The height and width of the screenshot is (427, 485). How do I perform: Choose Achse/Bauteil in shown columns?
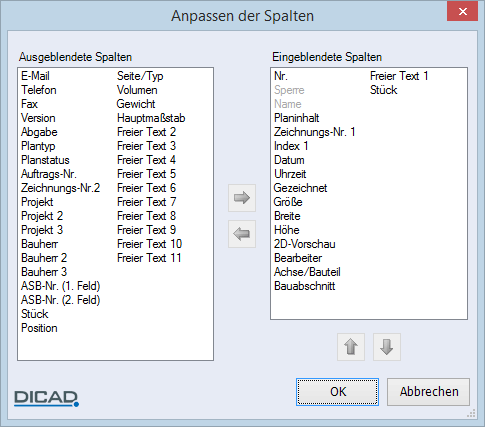coord(307,272)
